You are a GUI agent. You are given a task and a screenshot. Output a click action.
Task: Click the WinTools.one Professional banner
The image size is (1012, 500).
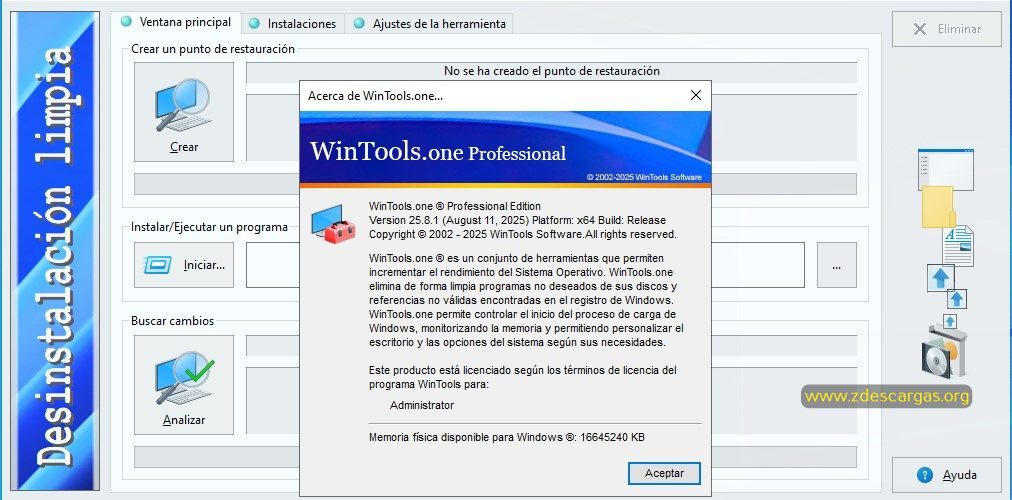pos(505,149)
